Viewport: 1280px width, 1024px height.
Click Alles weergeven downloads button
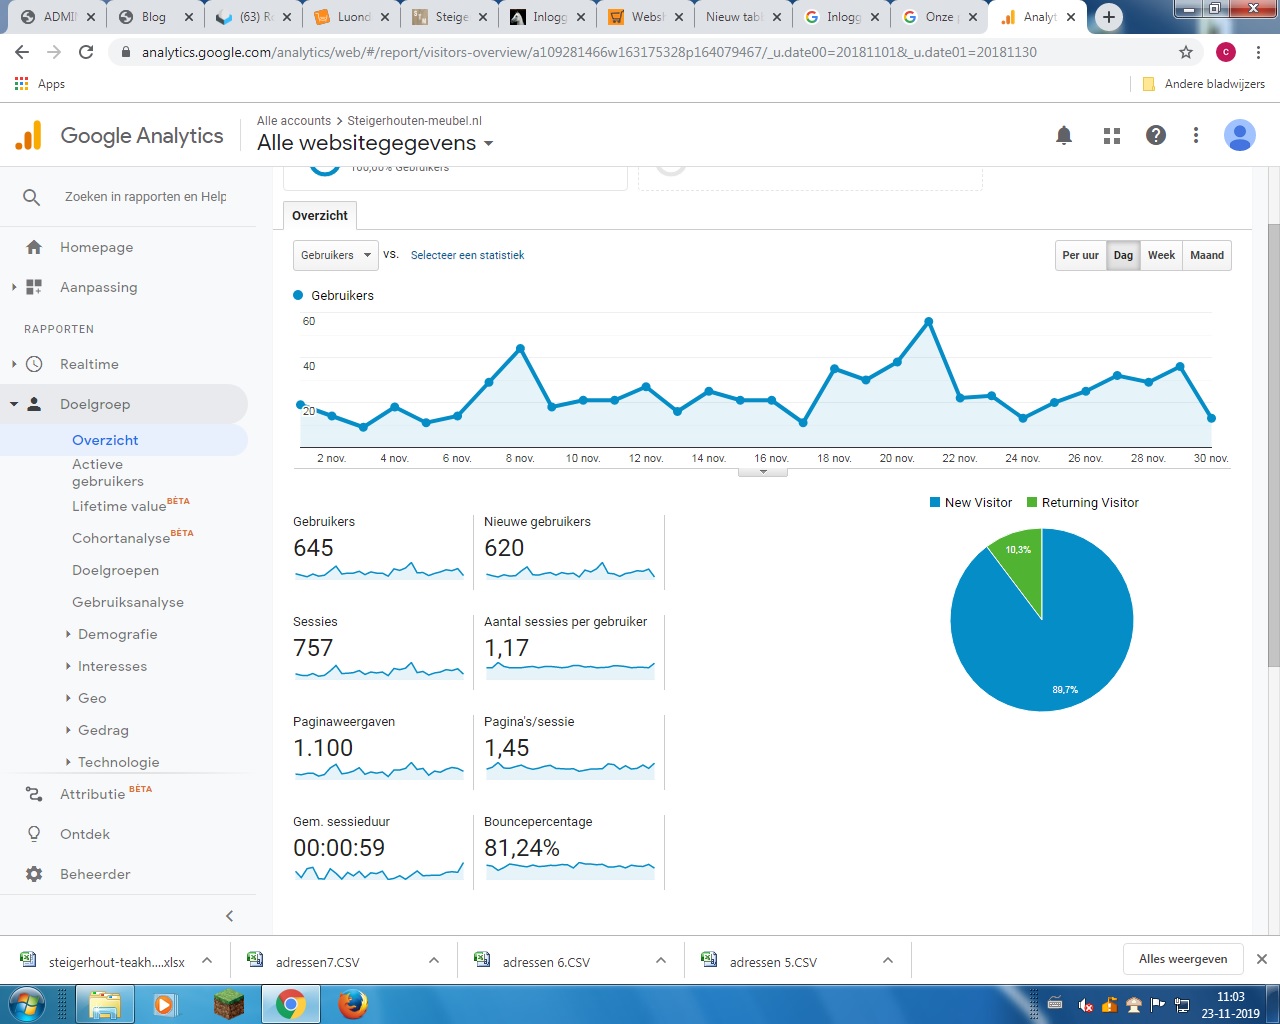(x=1183, y=959)
